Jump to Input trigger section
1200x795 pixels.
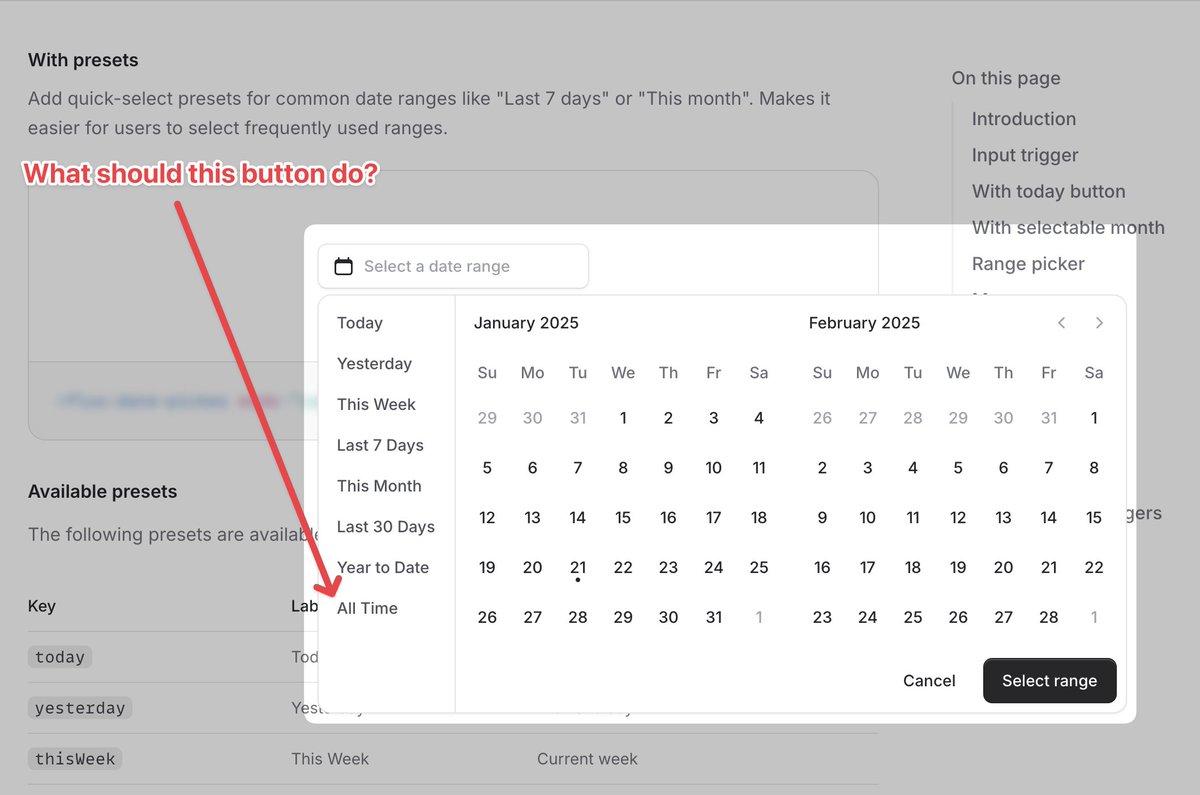1025,155
